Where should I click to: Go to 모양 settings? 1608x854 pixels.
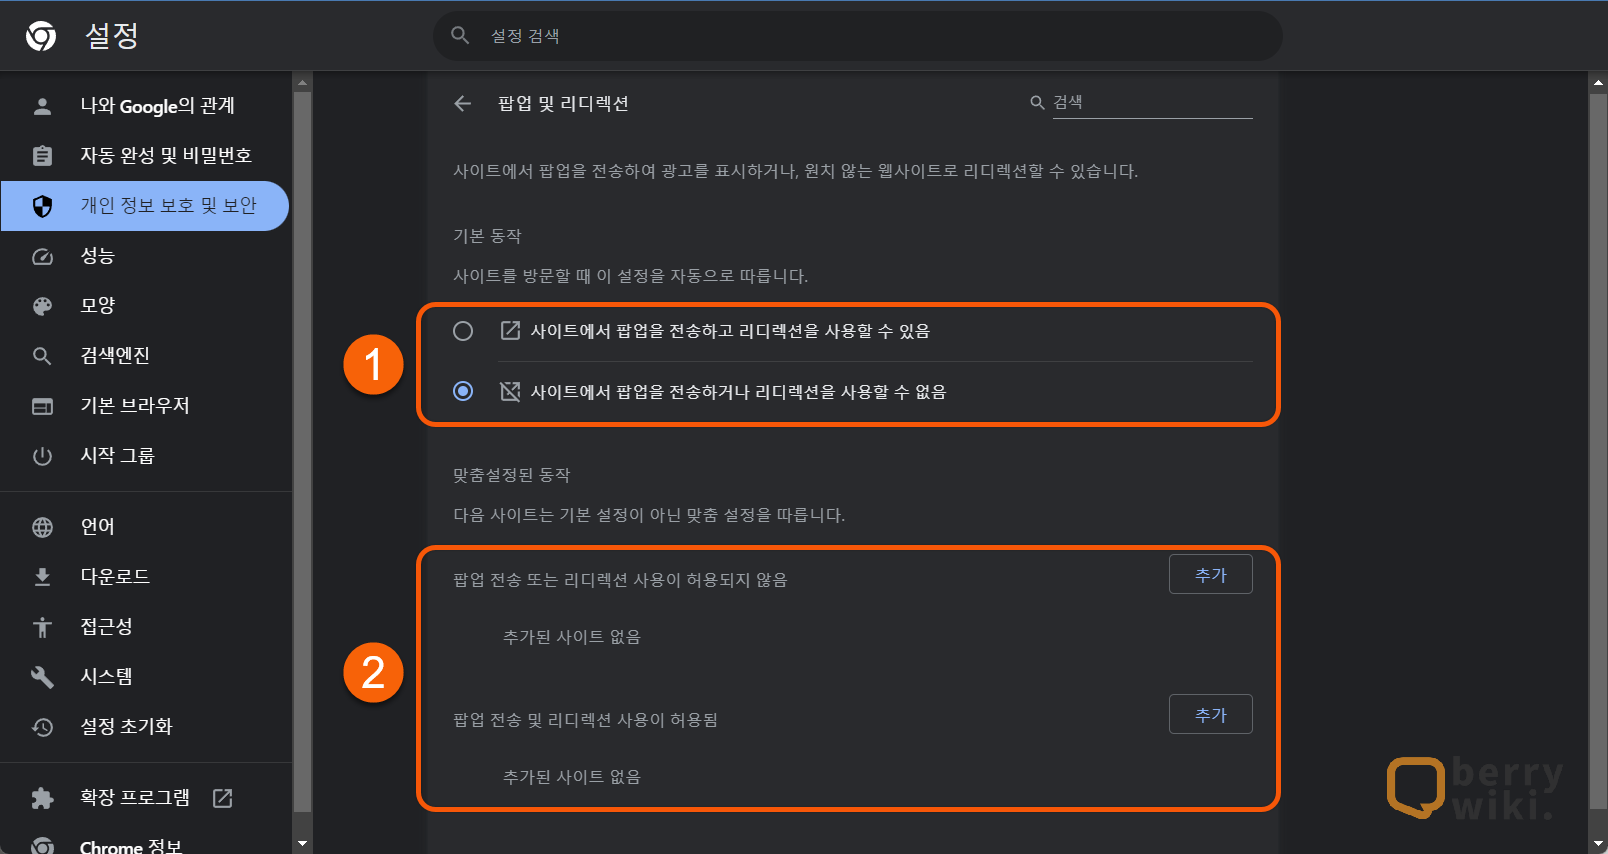point(145,306)
